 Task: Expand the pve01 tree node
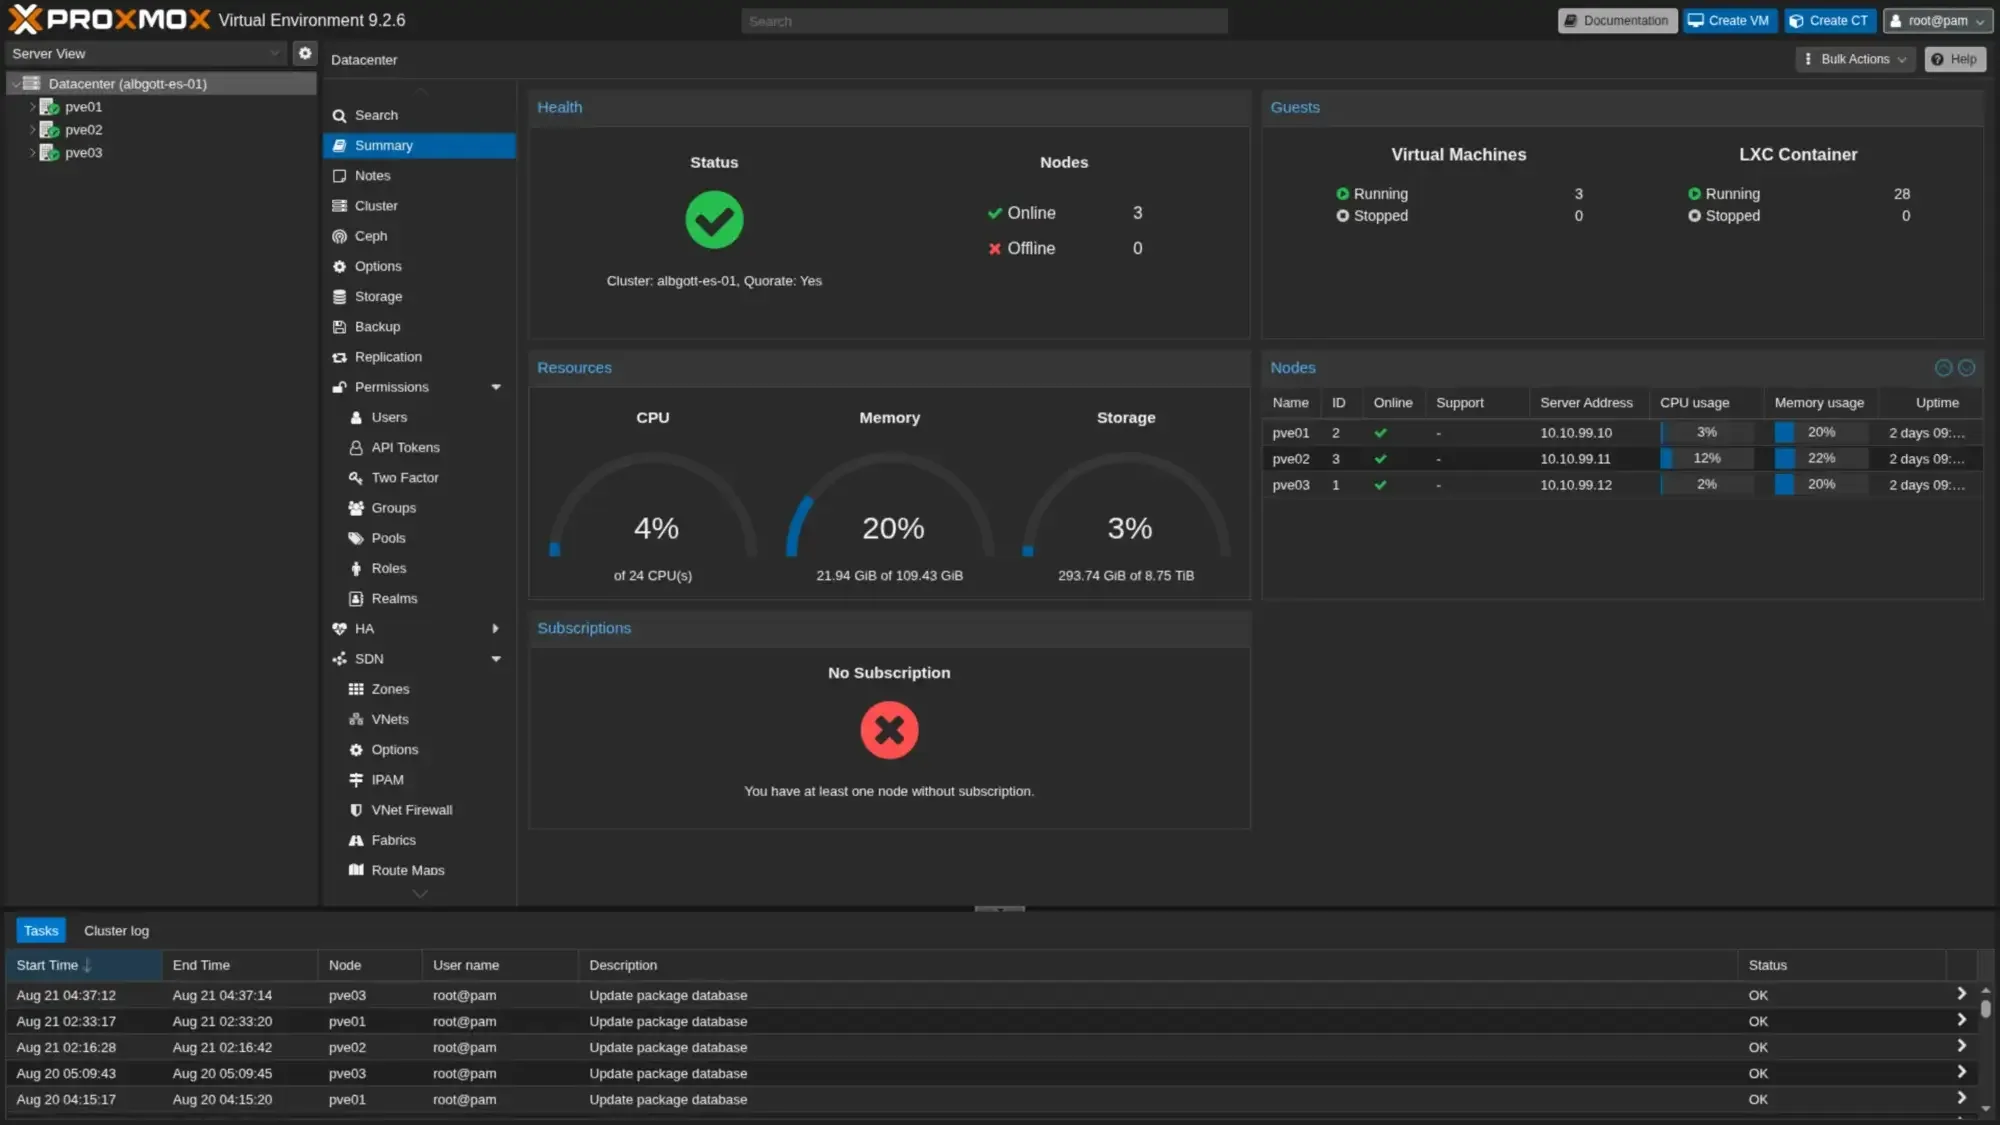tap(32, 107)
